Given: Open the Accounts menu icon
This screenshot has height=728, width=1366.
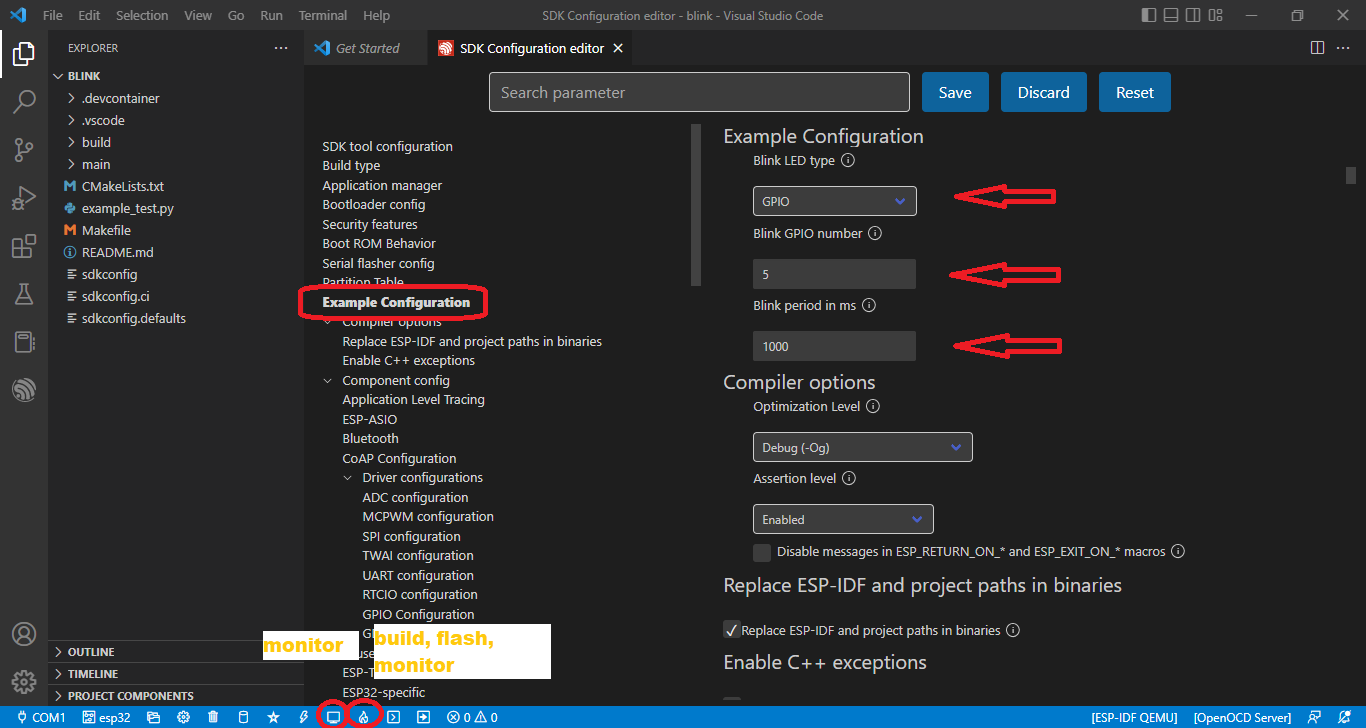Looking at the screenshot, I should 24,634.
